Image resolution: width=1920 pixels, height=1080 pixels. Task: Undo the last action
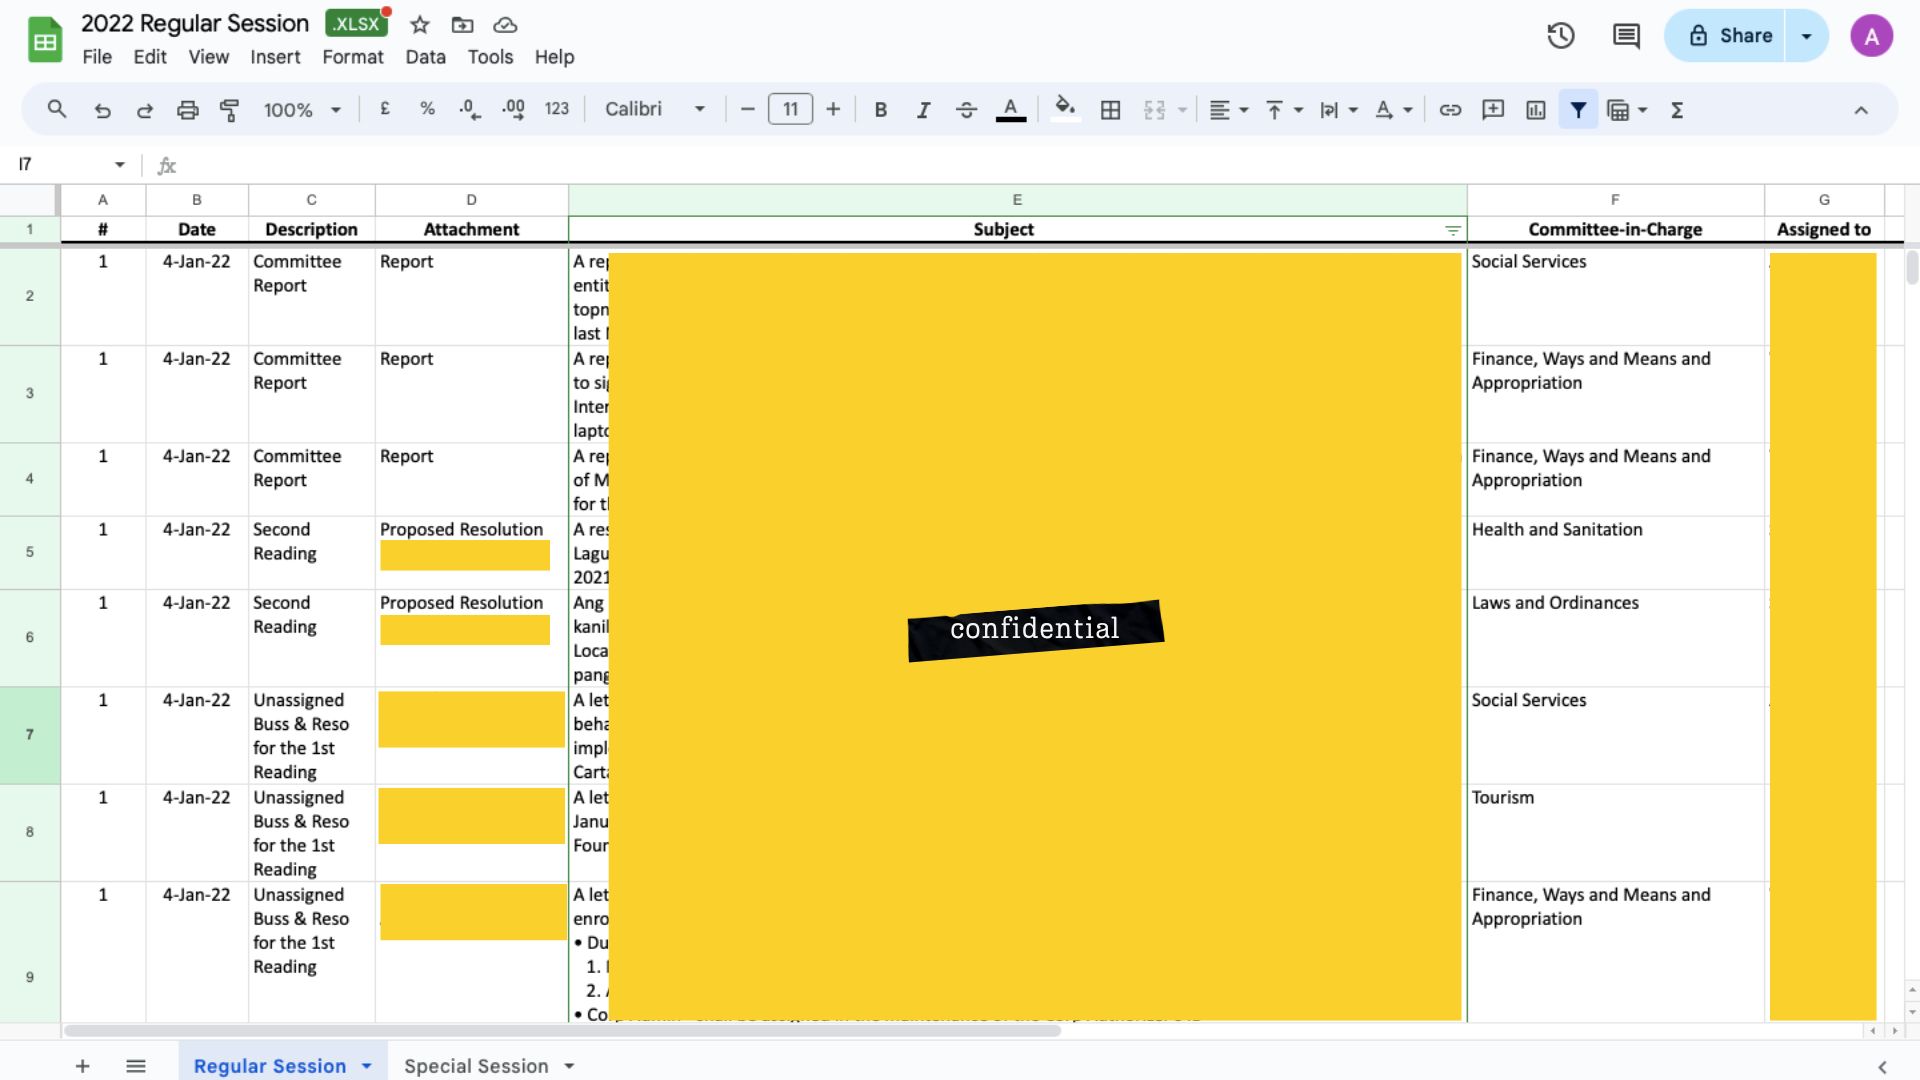pyautogui.click(x=102, y=110)
